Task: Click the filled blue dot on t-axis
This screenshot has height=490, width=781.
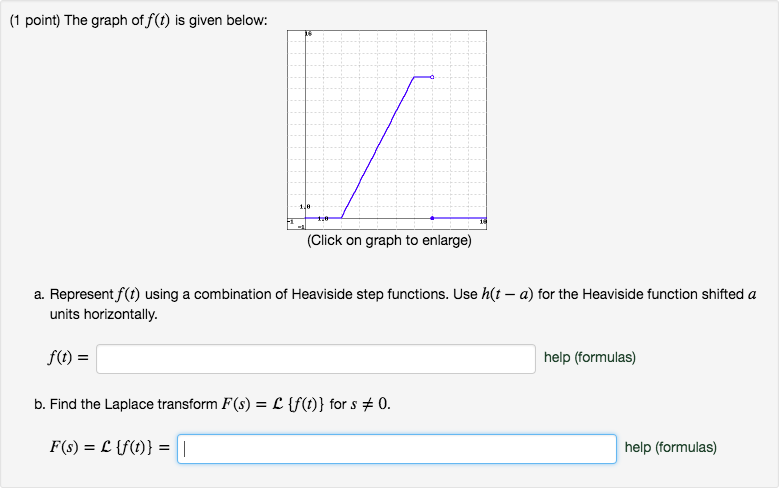Action: 432,218
